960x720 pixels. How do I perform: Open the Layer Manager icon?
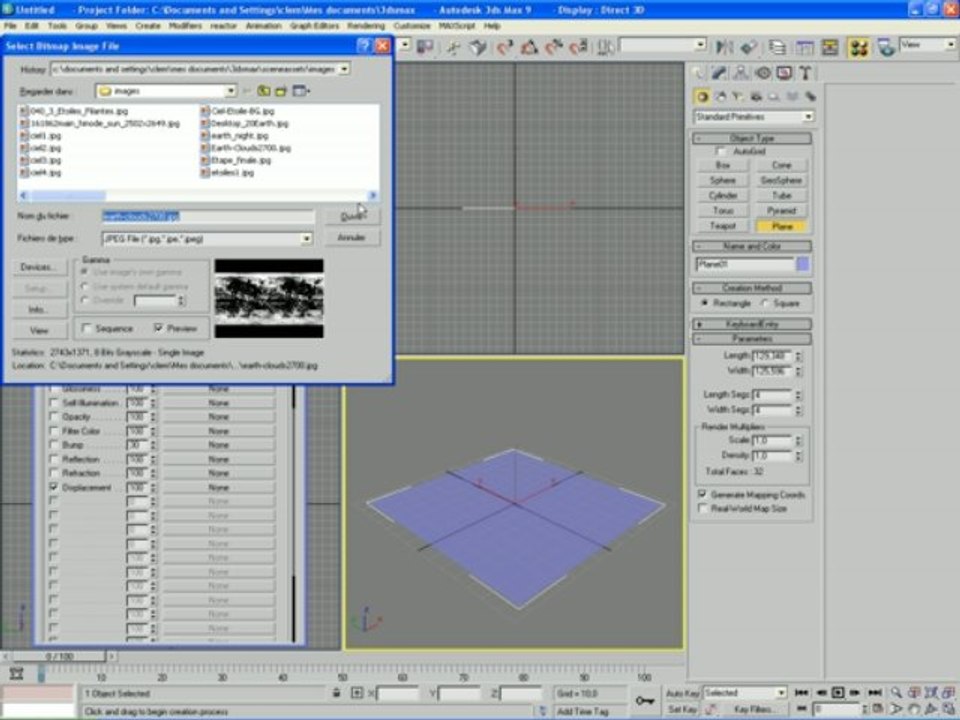click(x=778, y=47)
